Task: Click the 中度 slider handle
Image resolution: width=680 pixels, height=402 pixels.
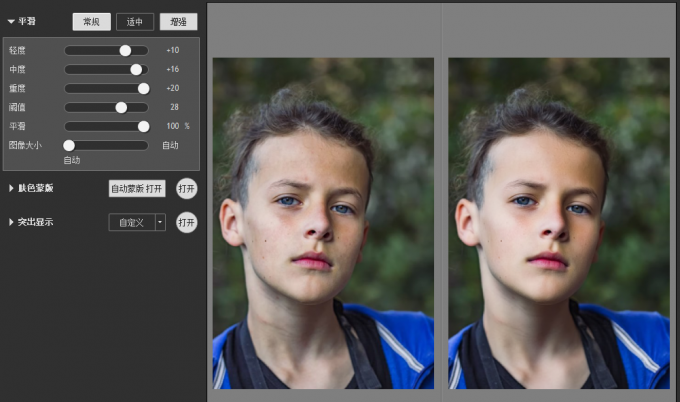Action: [x=136, y=69]
